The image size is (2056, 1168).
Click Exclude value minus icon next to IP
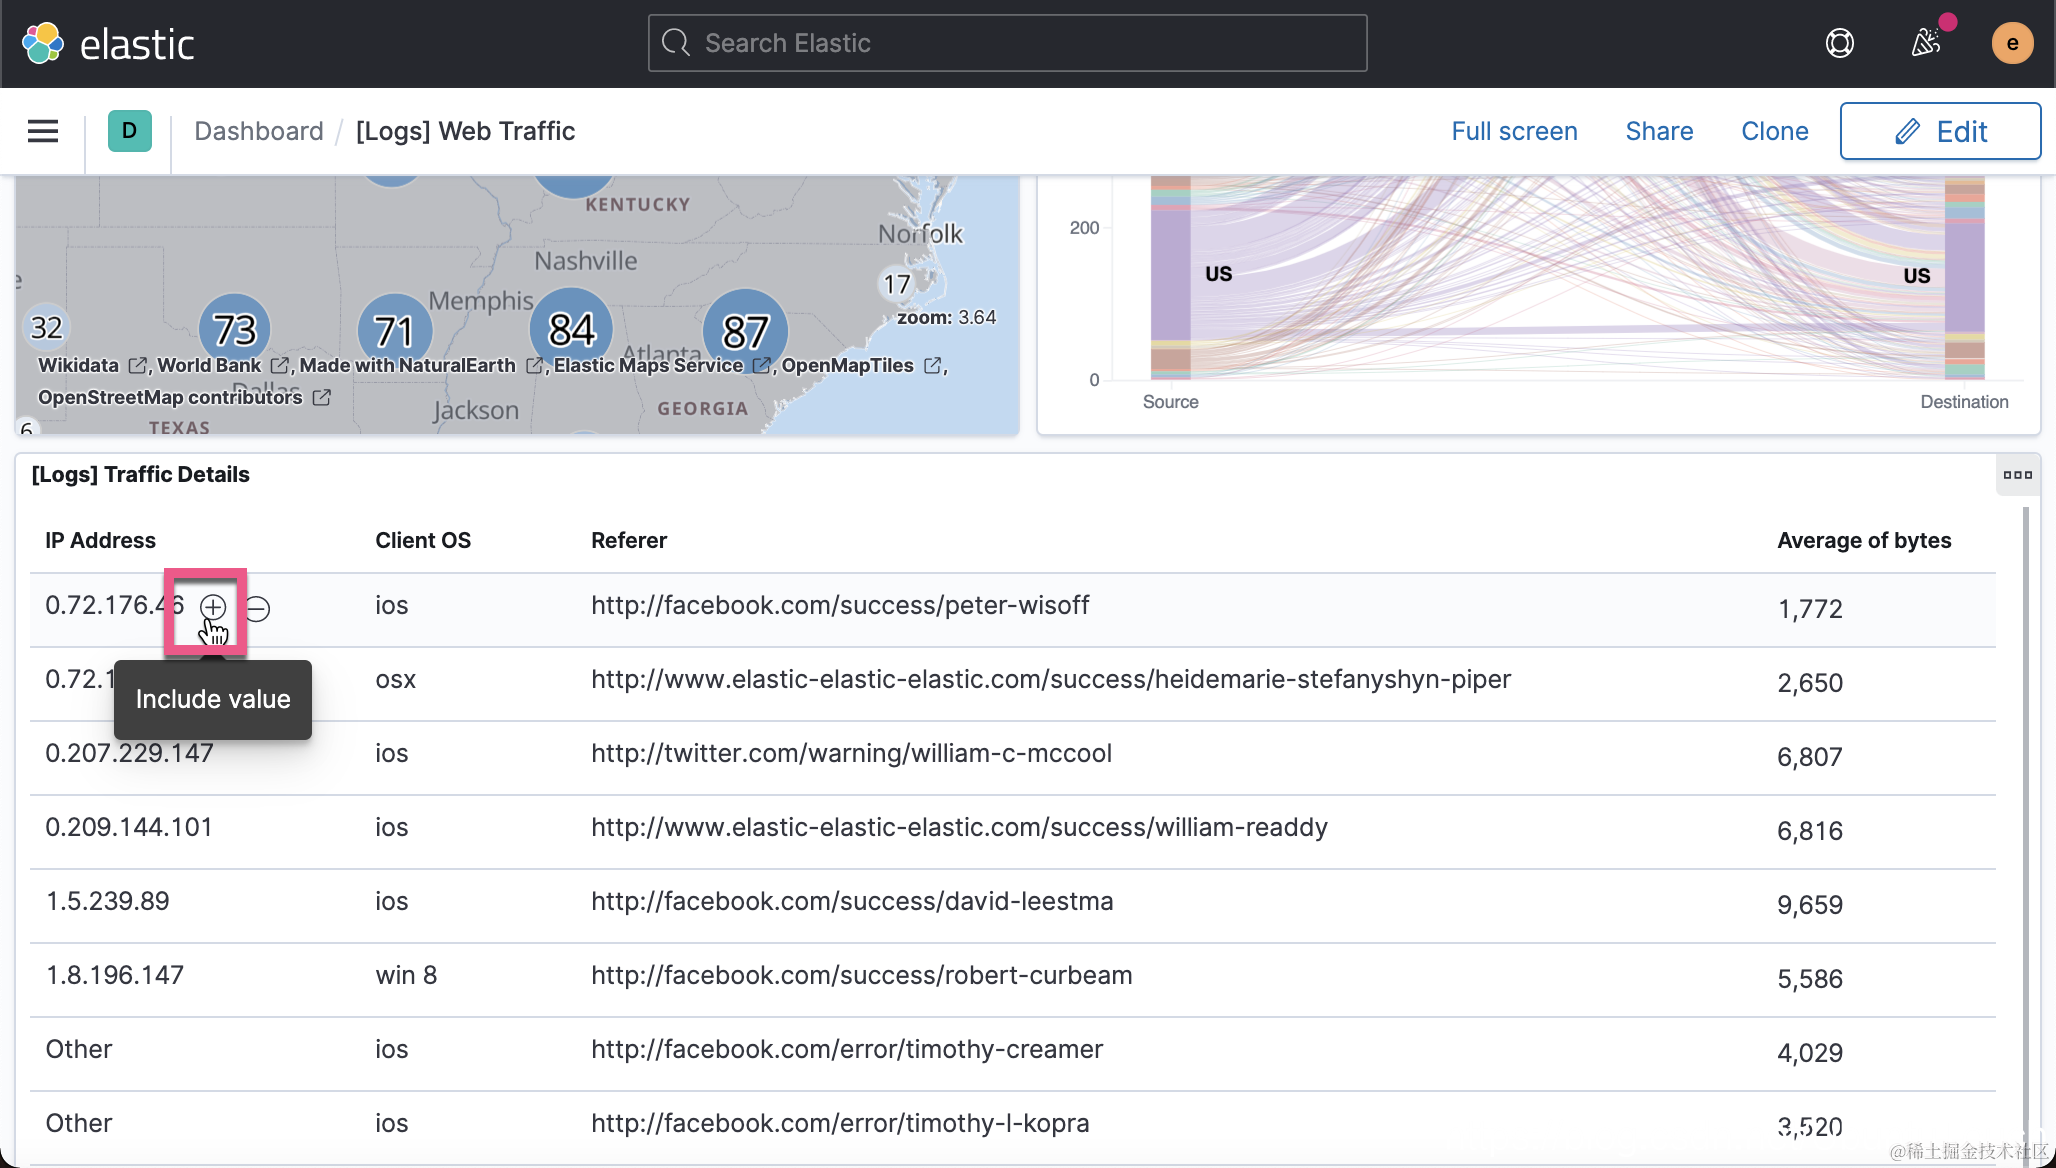[x=257, y=608]
